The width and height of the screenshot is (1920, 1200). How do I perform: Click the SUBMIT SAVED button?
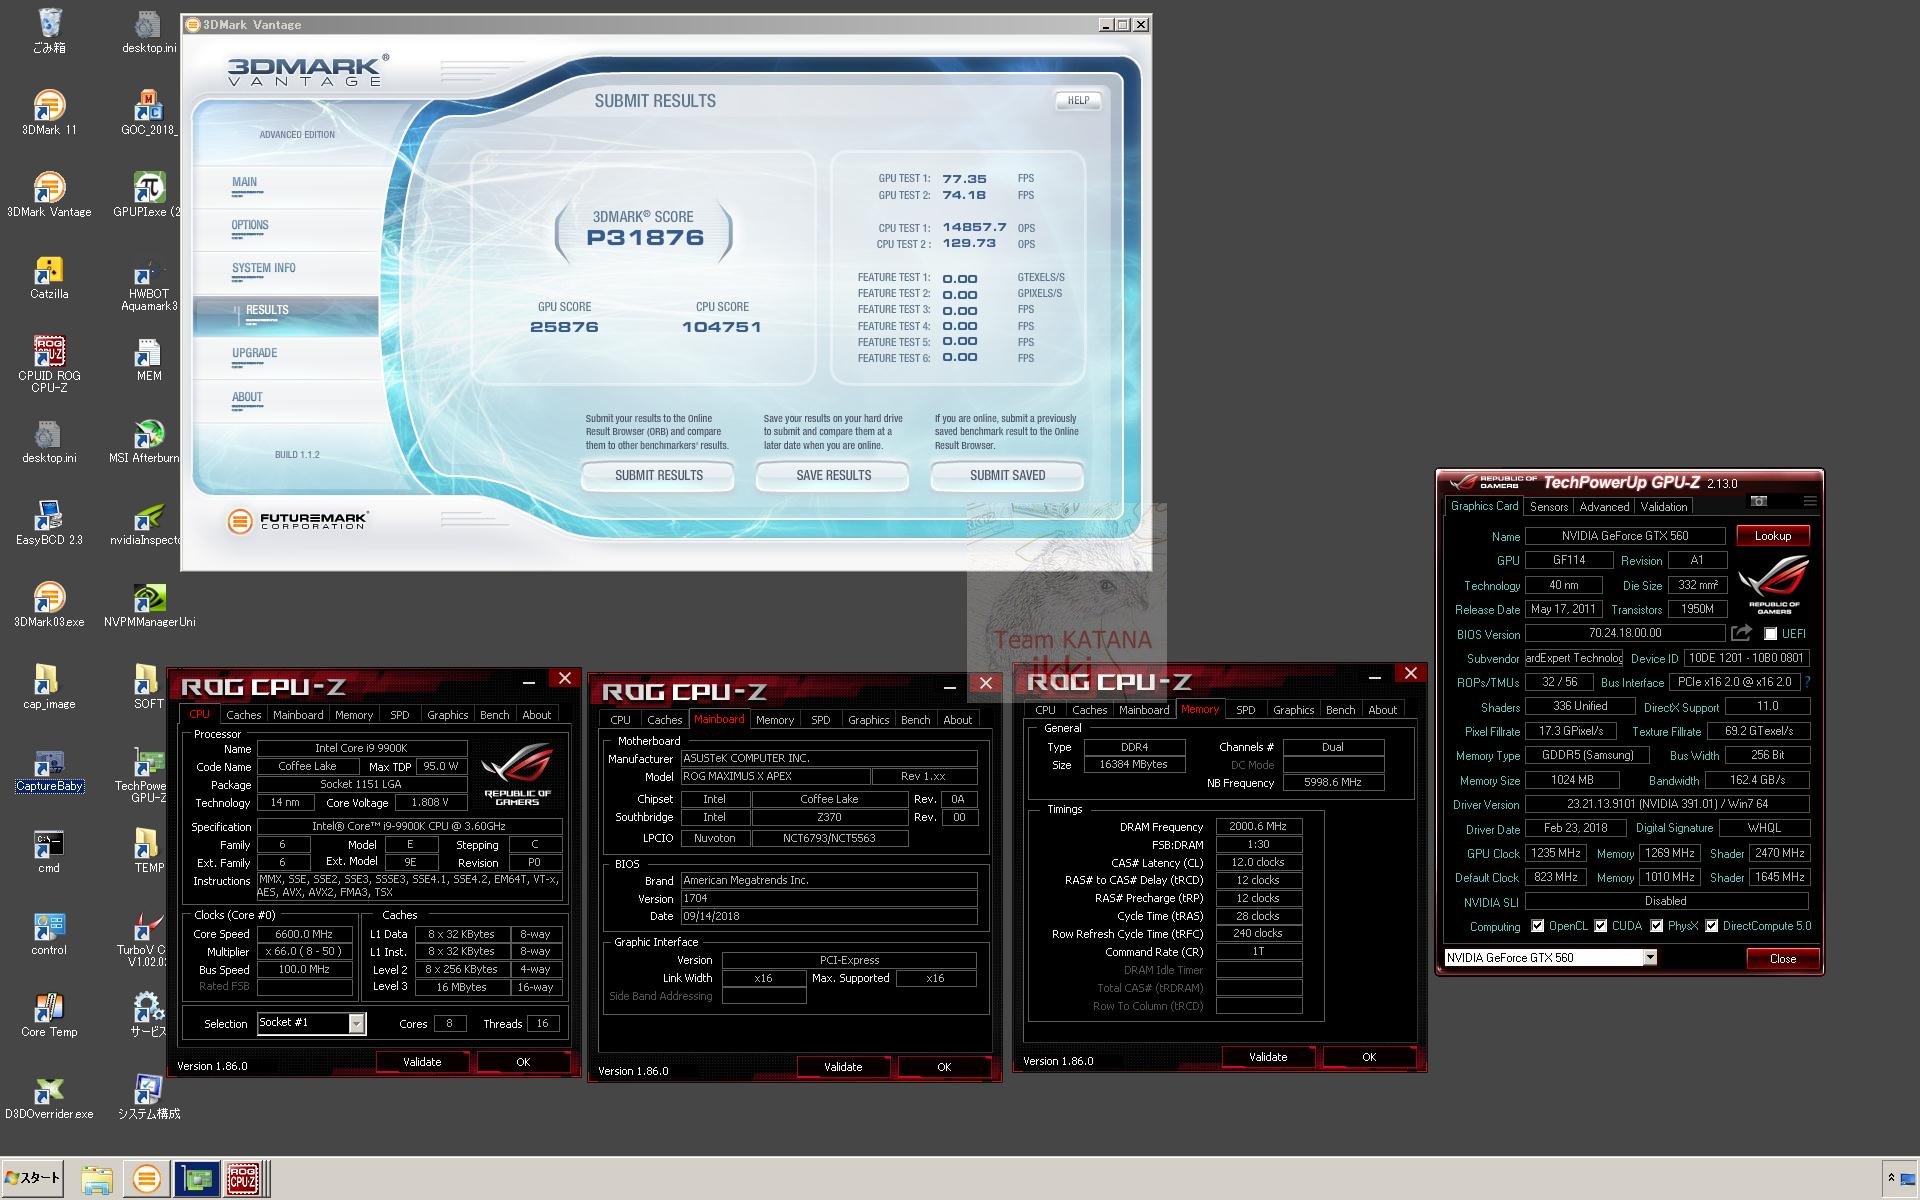click(x=1007, y=476)
